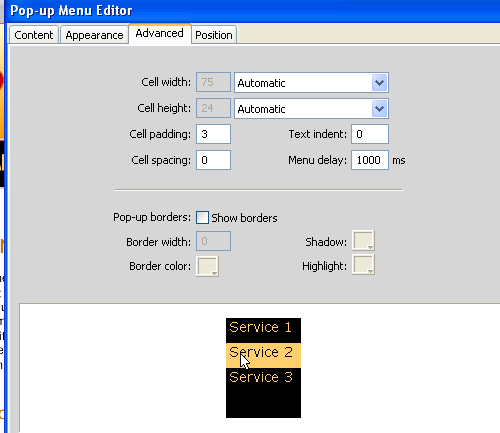Open the Shadow color swatch
The image size is (500, 433).
[x=363, y=240]
